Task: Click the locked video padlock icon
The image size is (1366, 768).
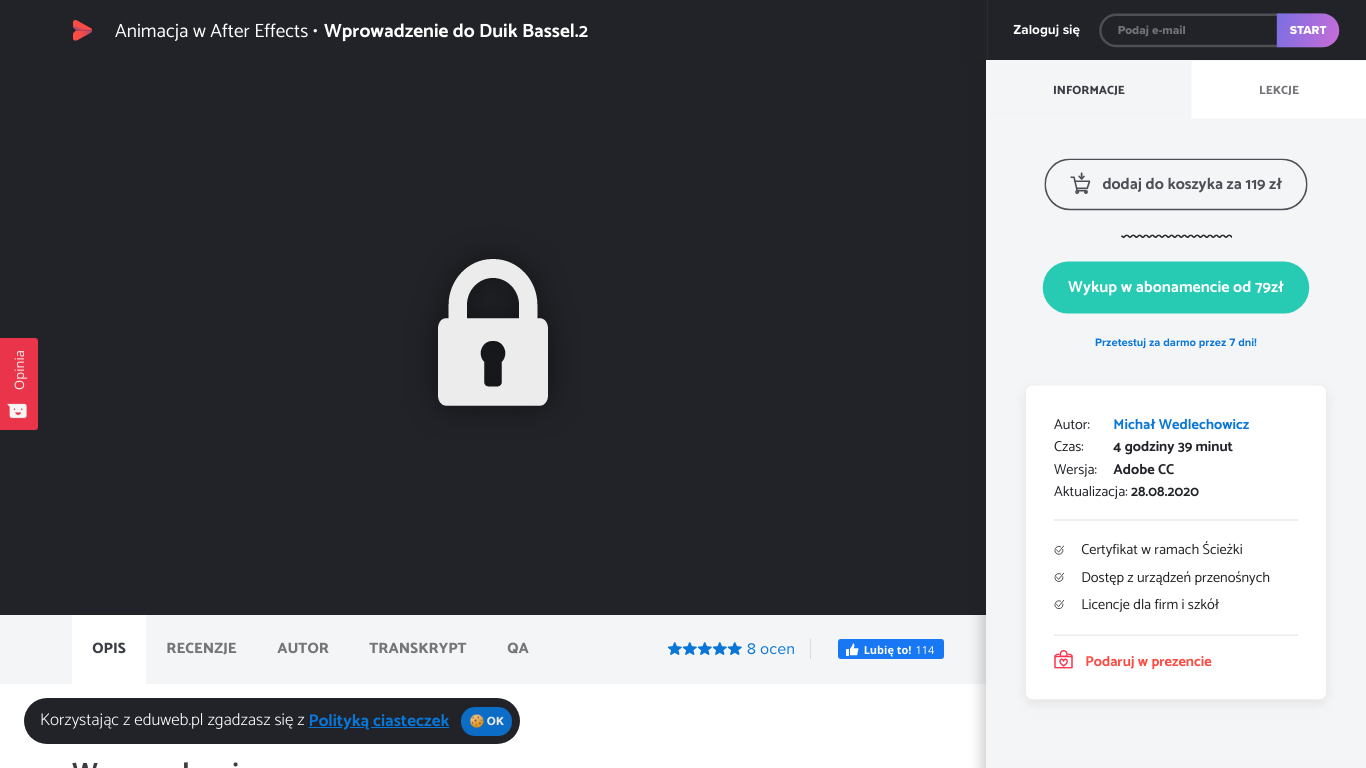Action: [x=493, y=333]
